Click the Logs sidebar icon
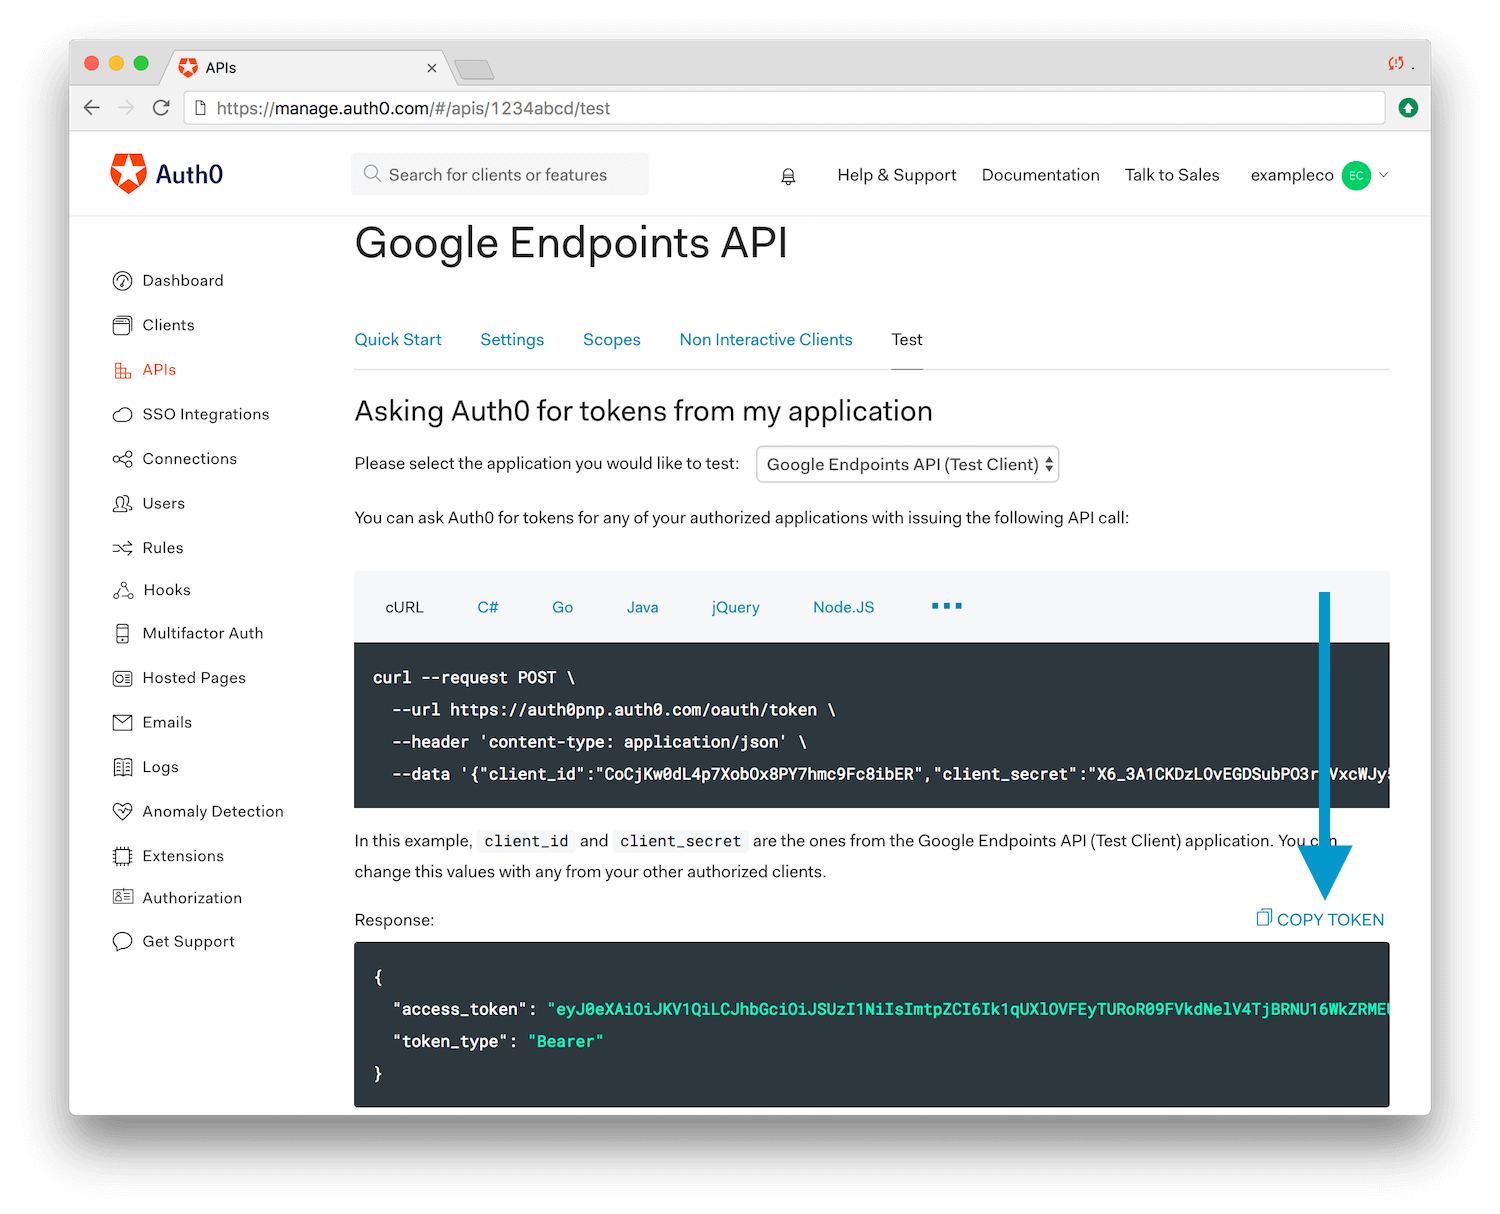This screenshot has height=1214, width=1500. tap(122, 767)
